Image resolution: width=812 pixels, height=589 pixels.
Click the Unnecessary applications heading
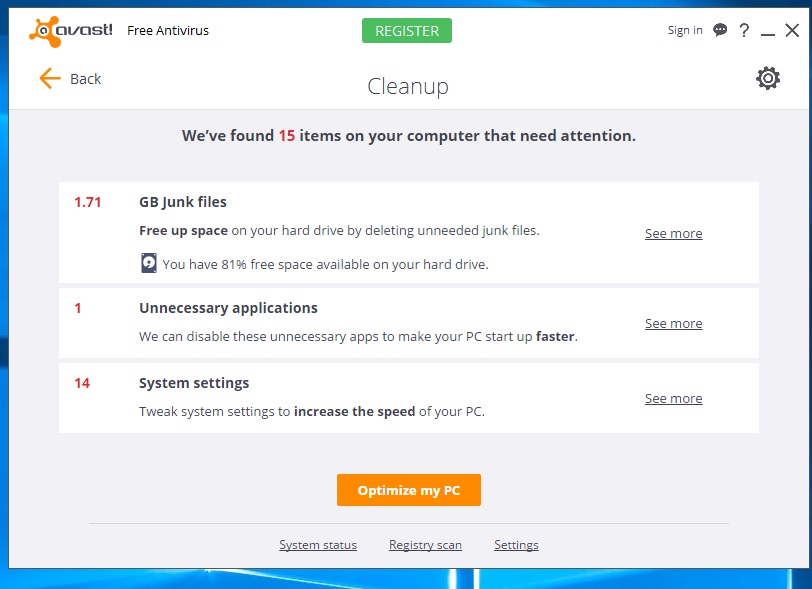(228, 308)
